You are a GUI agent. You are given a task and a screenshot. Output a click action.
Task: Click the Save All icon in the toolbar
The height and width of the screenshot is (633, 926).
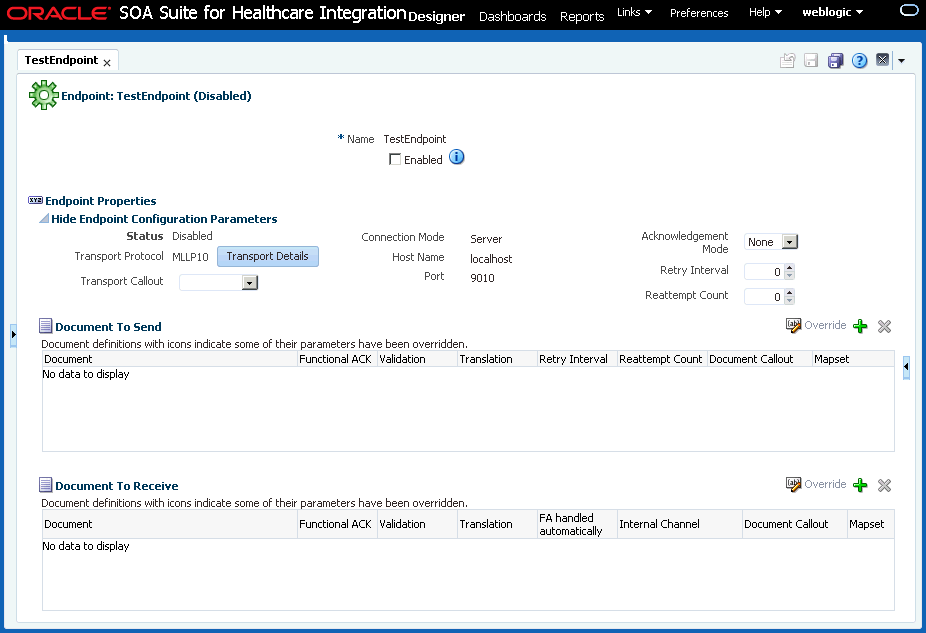[x=835, y=60]
